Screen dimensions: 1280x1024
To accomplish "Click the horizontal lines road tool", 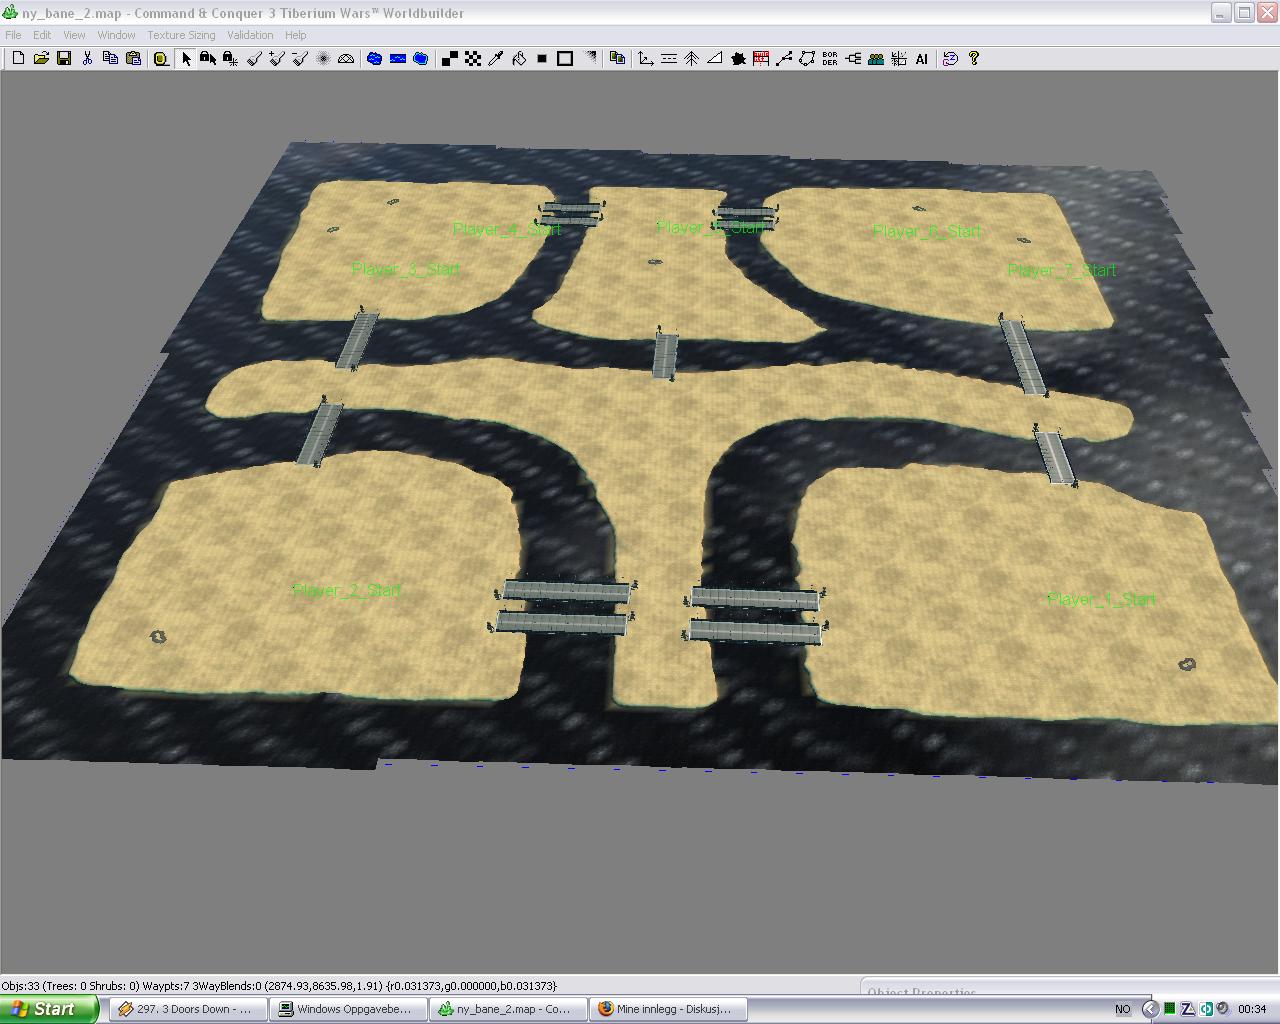I will 669,59.
